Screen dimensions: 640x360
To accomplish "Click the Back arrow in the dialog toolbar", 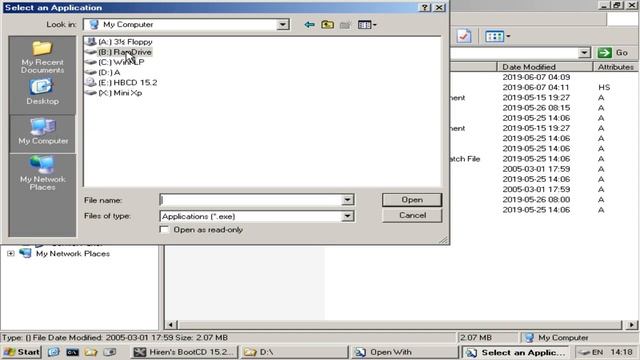I will 309,24.
